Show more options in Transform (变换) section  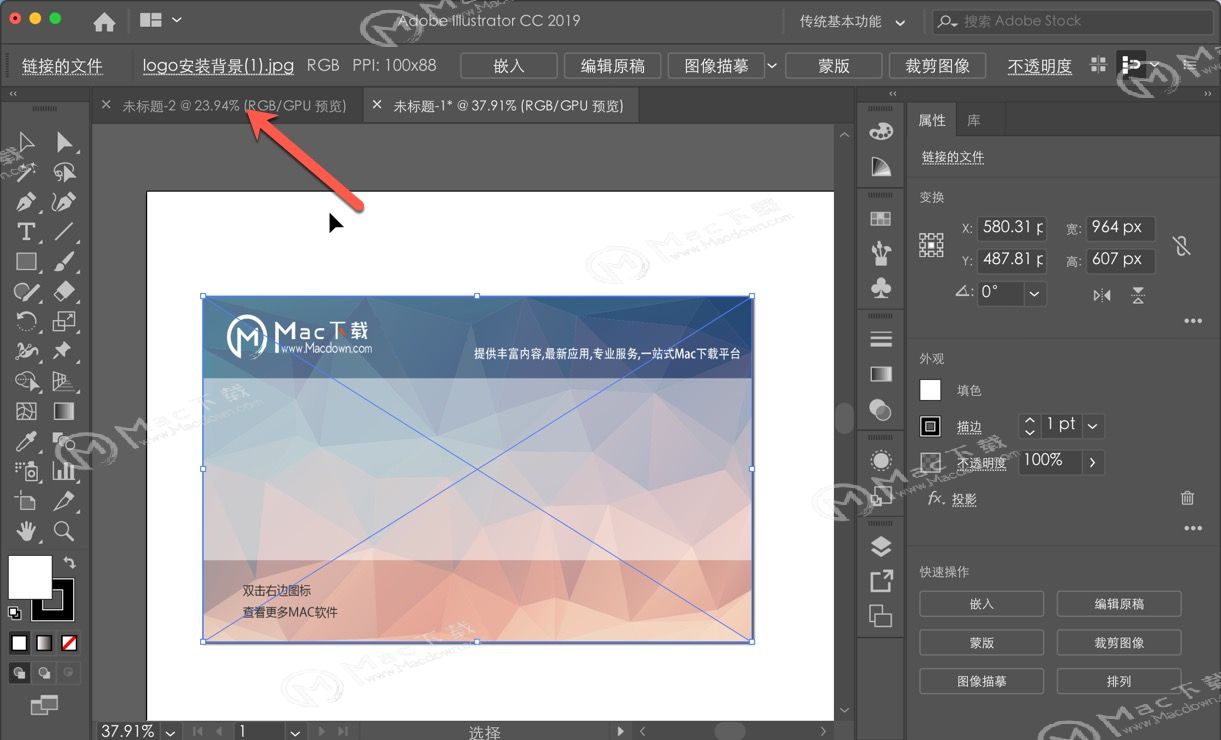coord(1192,322)
